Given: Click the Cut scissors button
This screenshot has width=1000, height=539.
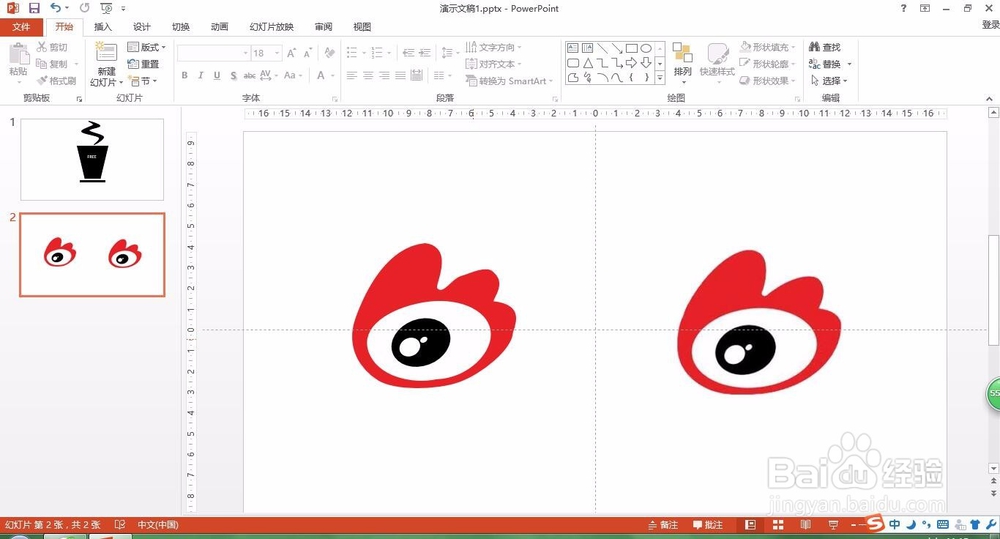Looking at the screenshot, I should pos(52,47).
